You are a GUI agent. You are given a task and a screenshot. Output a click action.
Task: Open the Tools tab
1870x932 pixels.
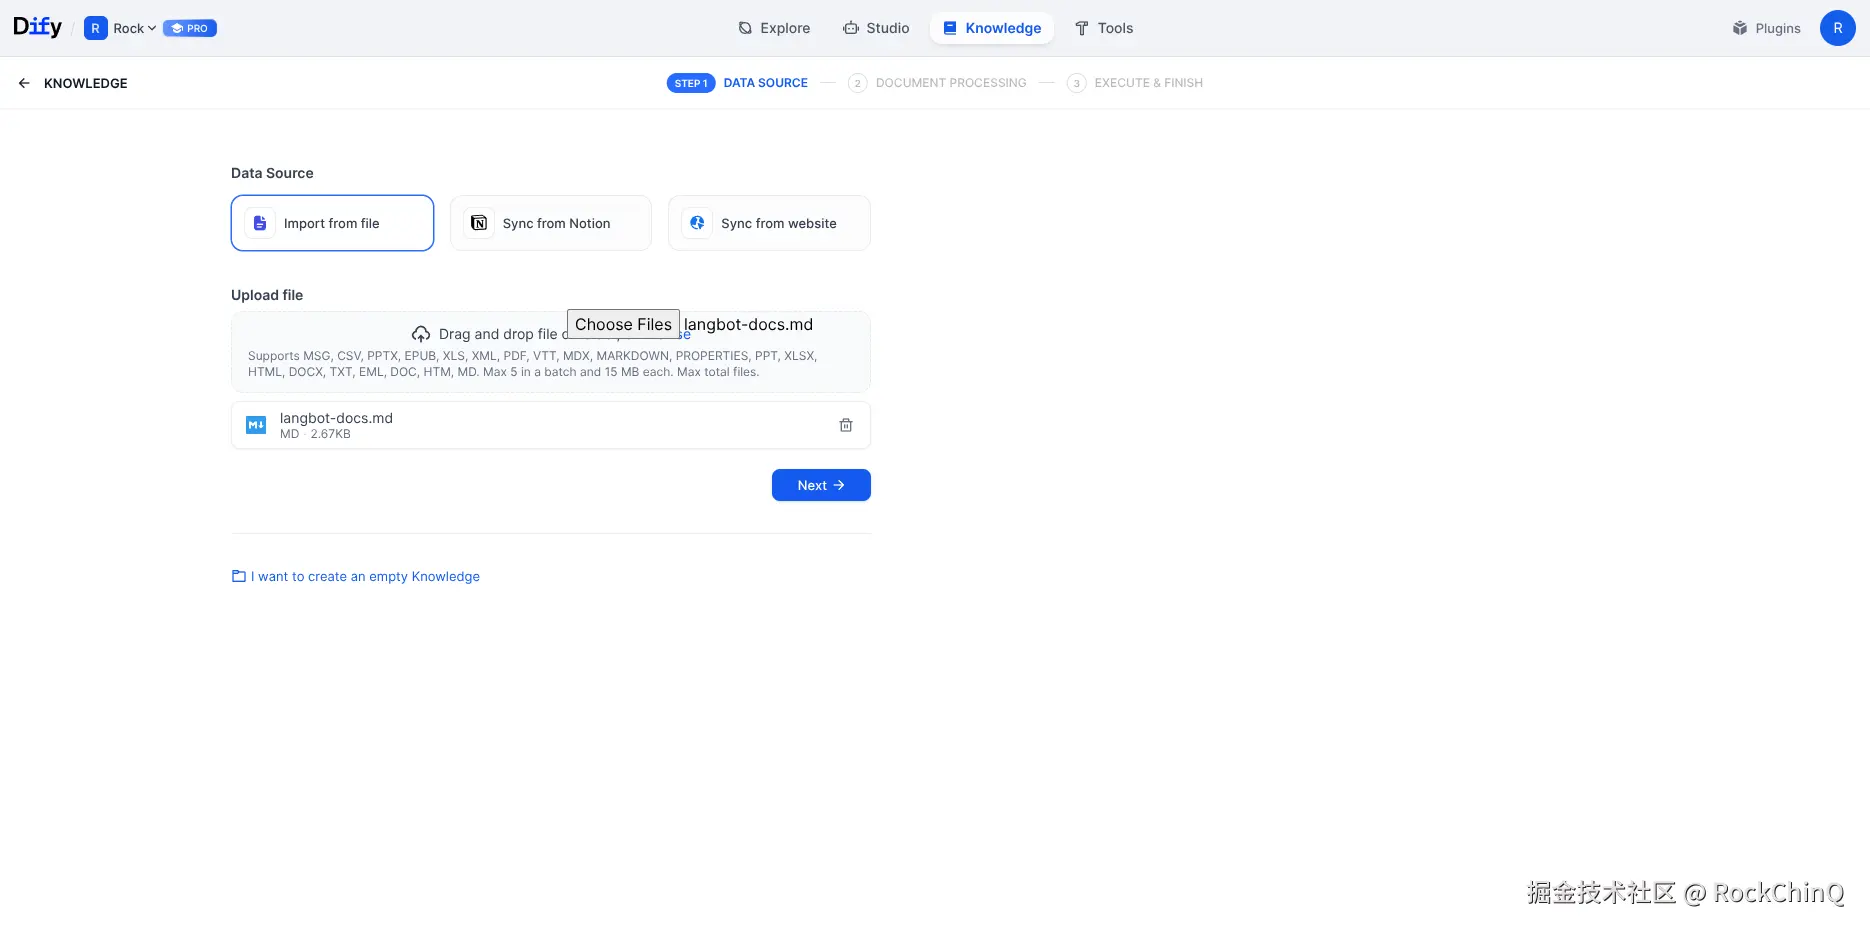pos(1104,28)
